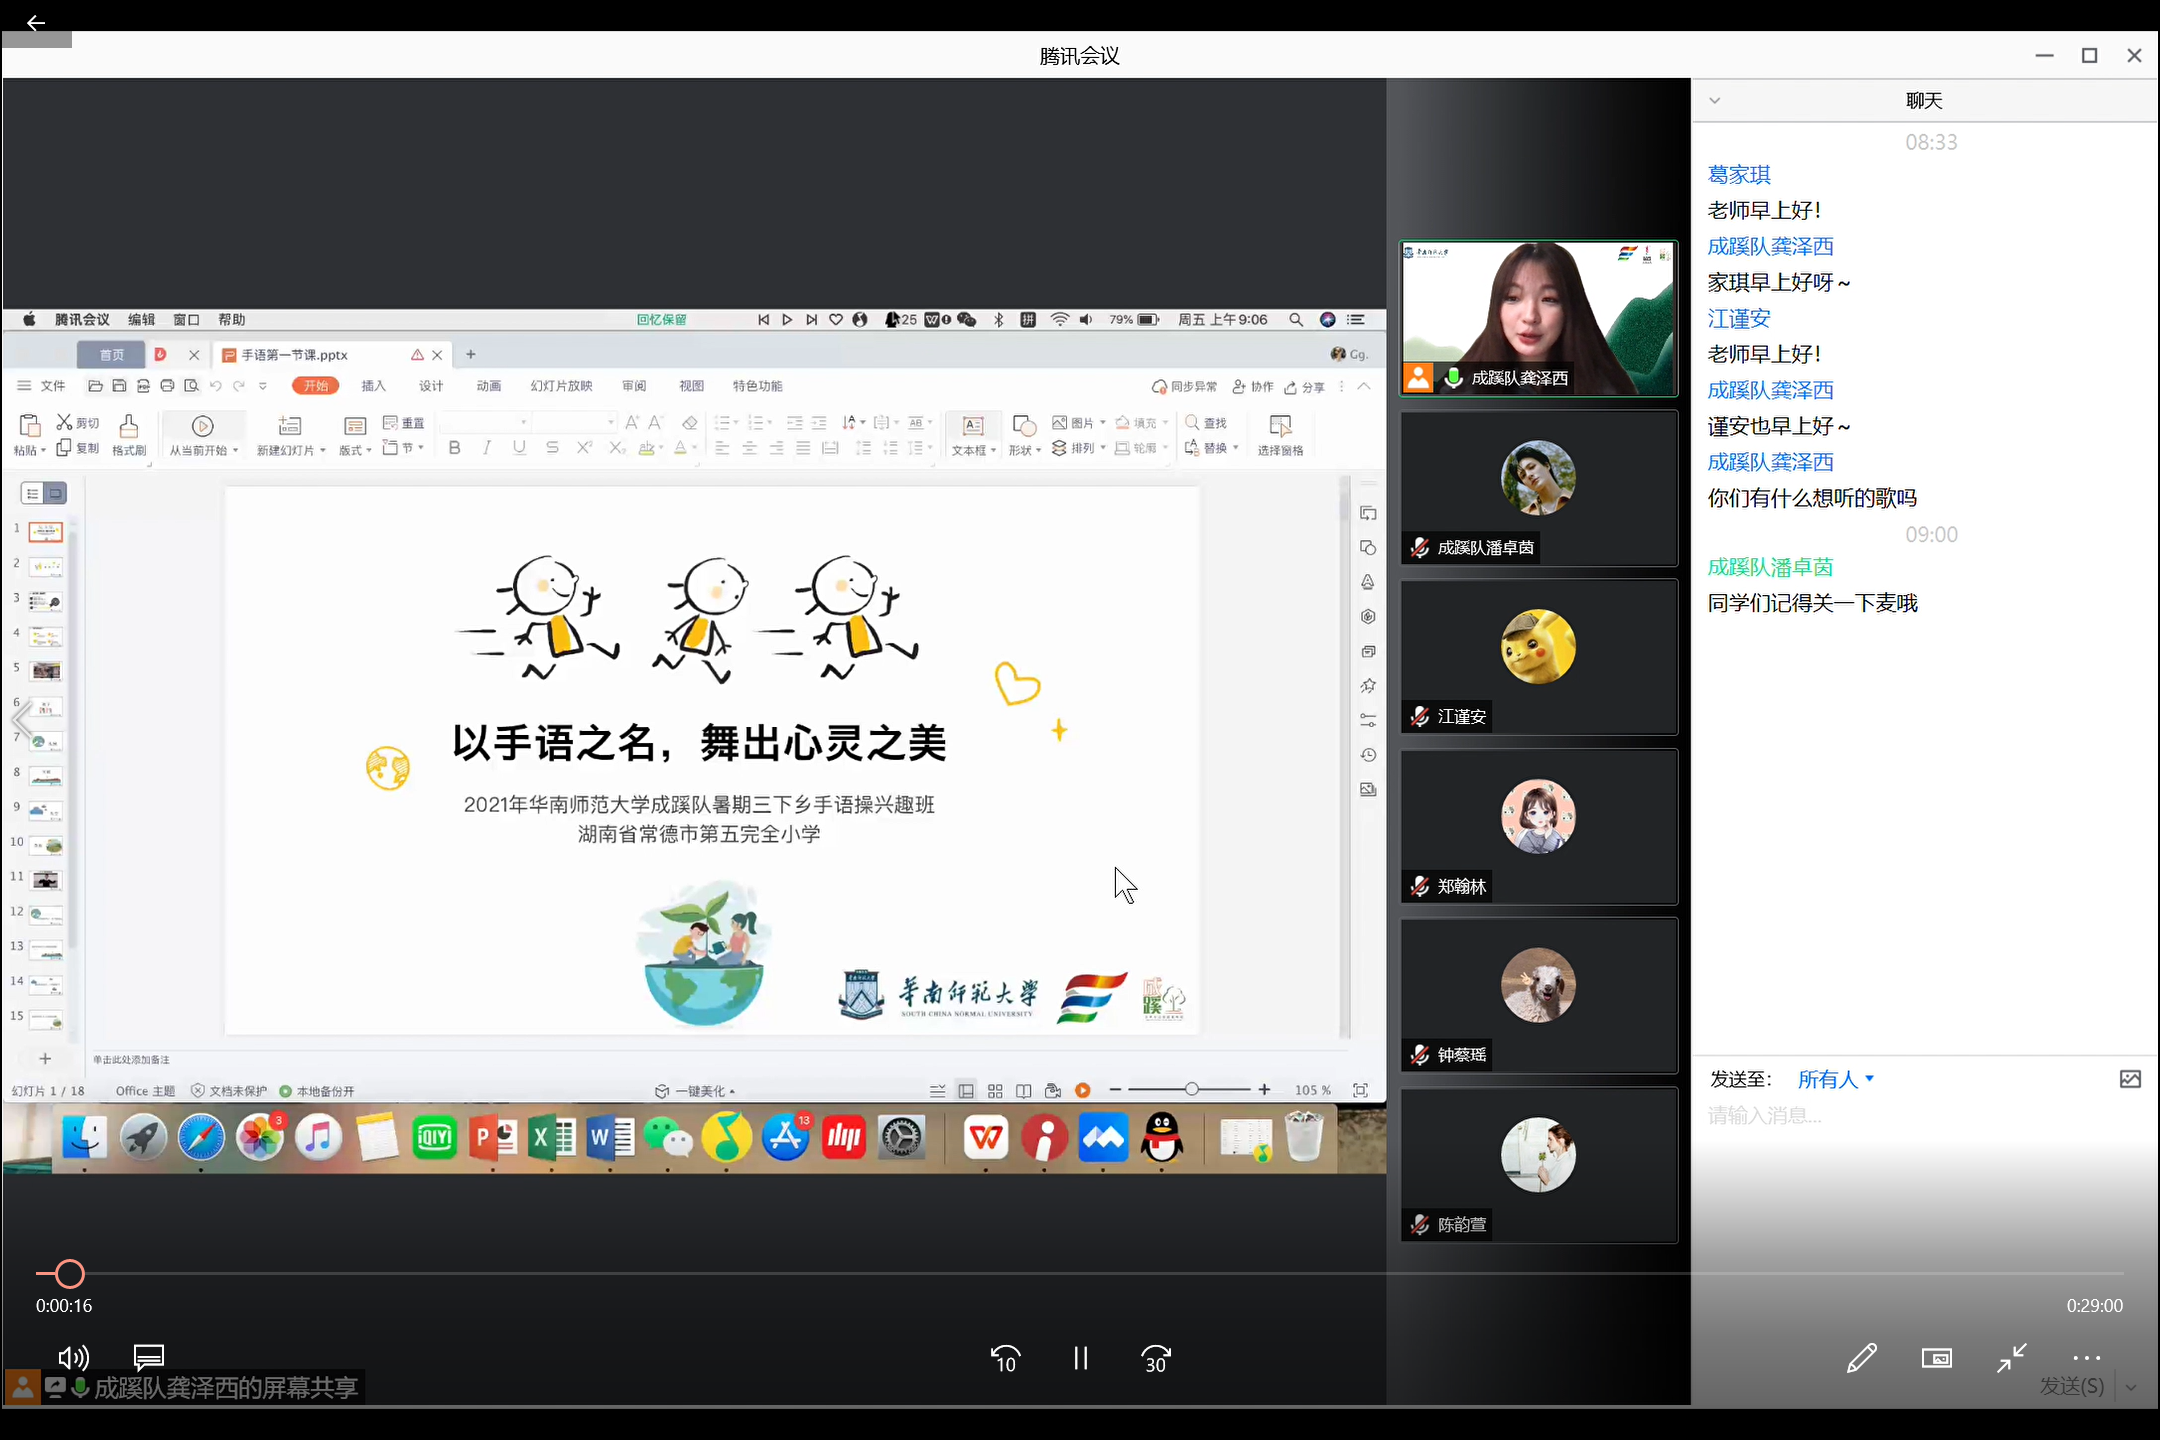Open the 动画 ribbon tab
The image size is (2160, 1440).
(x=489, y=386)
